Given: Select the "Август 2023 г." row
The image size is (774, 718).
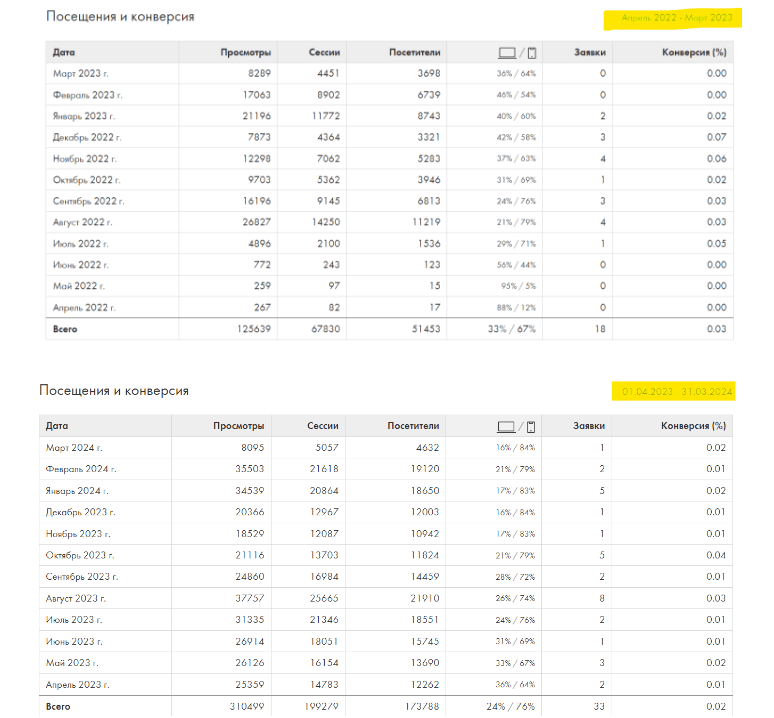Looking at the screenshot, I should pos(77,598).
